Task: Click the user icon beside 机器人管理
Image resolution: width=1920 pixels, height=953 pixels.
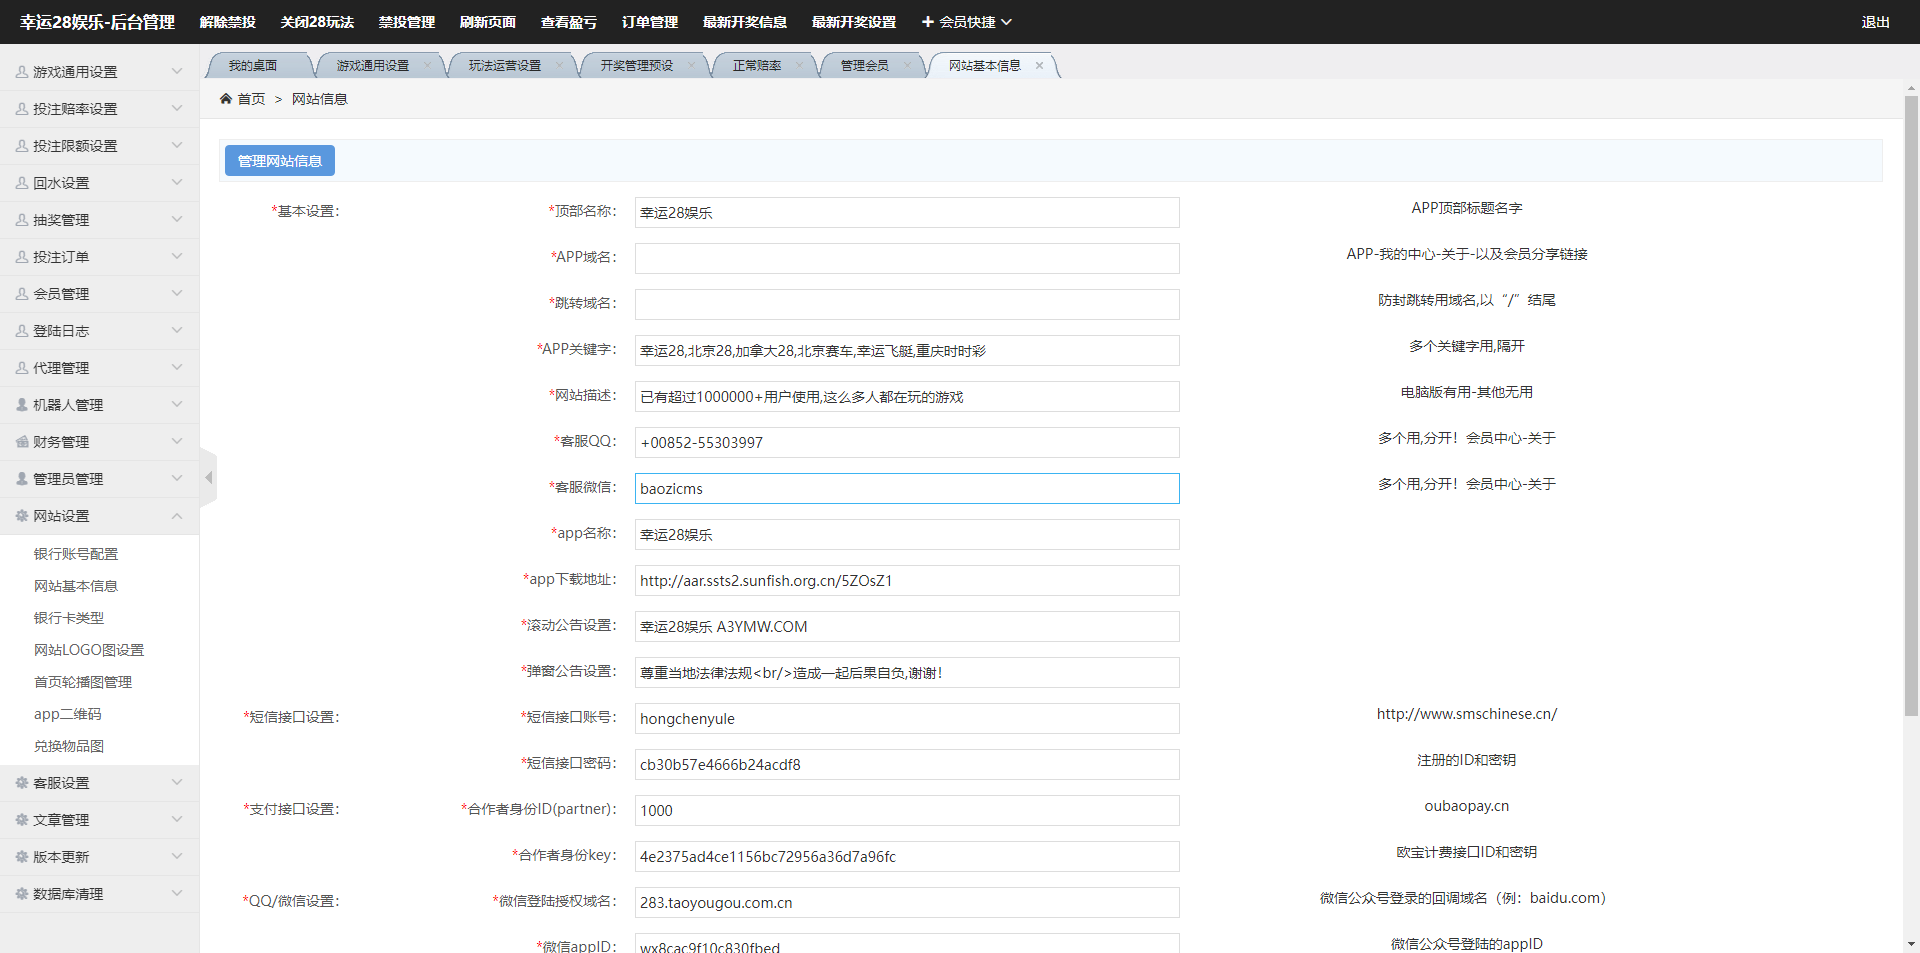Action: 22,405
